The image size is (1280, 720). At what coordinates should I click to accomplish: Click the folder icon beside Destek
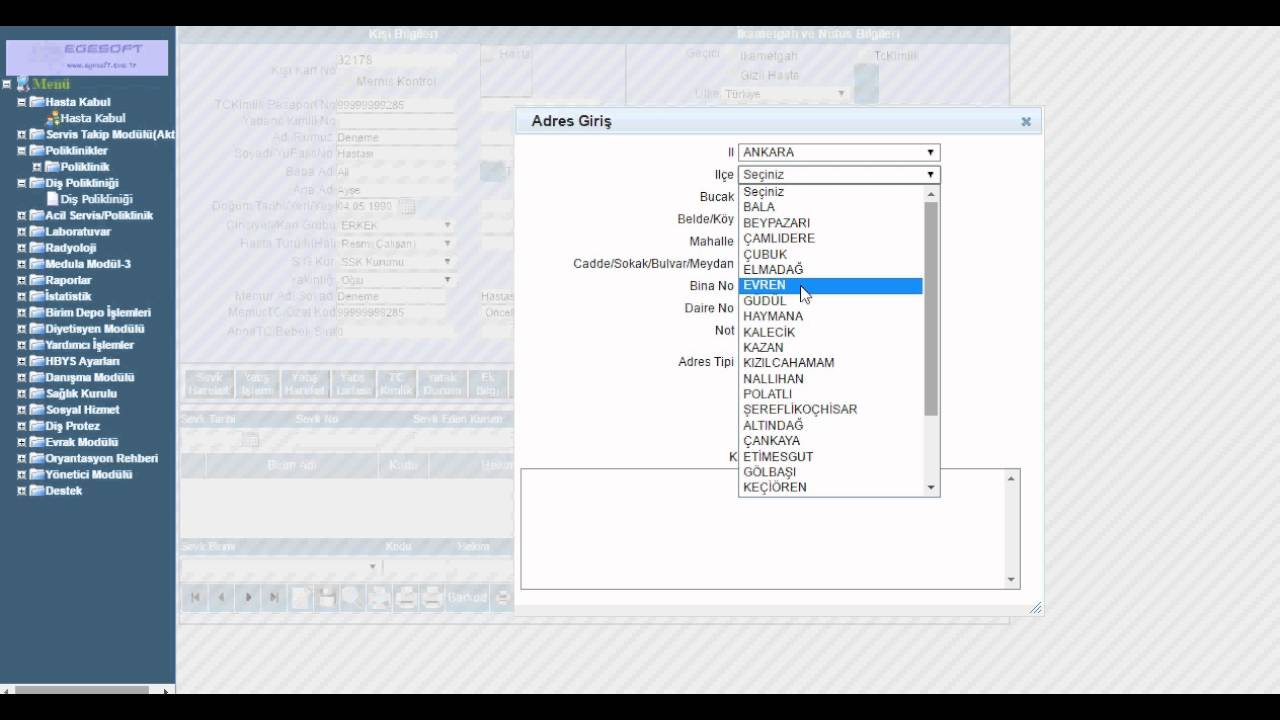[37, 491]
